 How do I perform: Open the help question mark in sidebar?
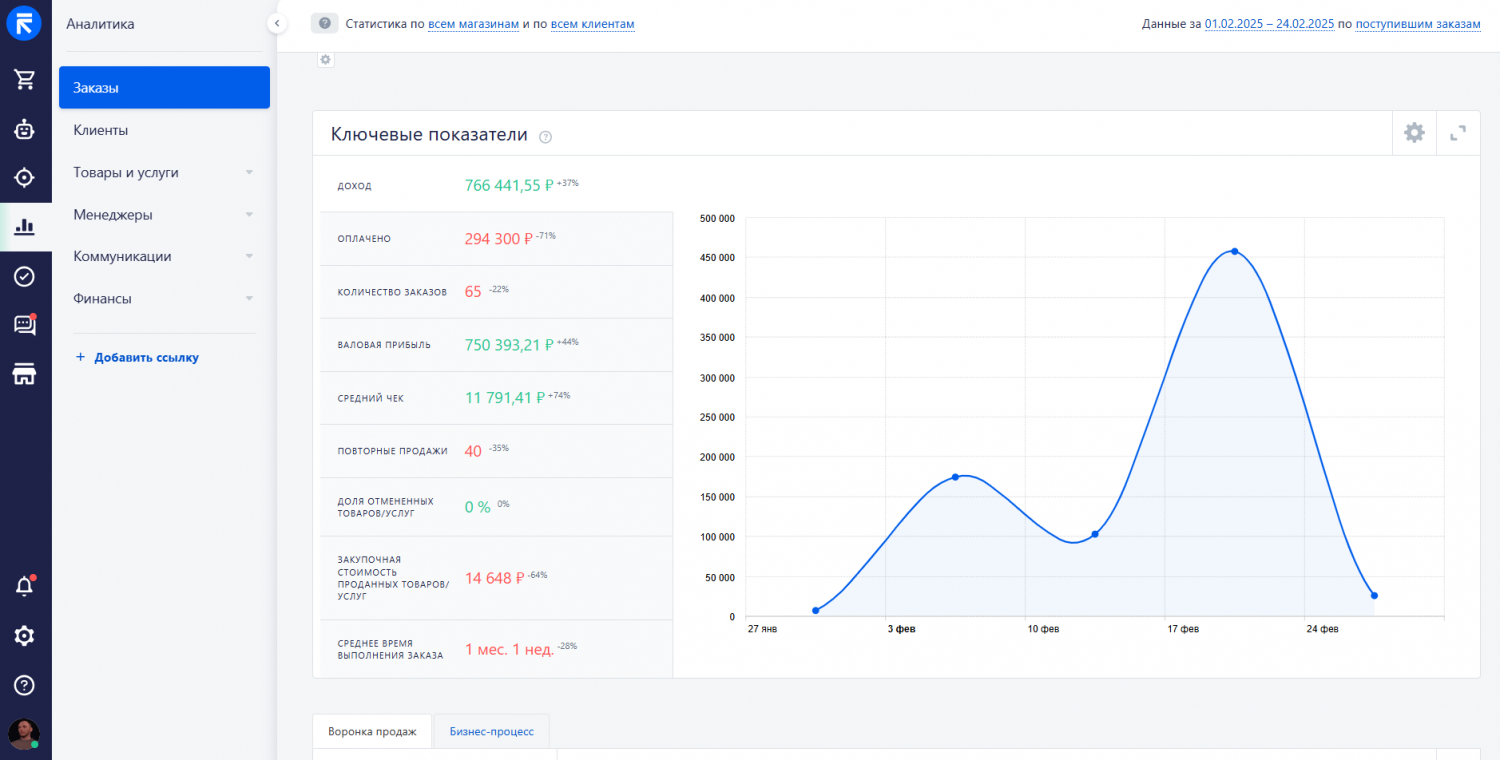coord(25,685)
